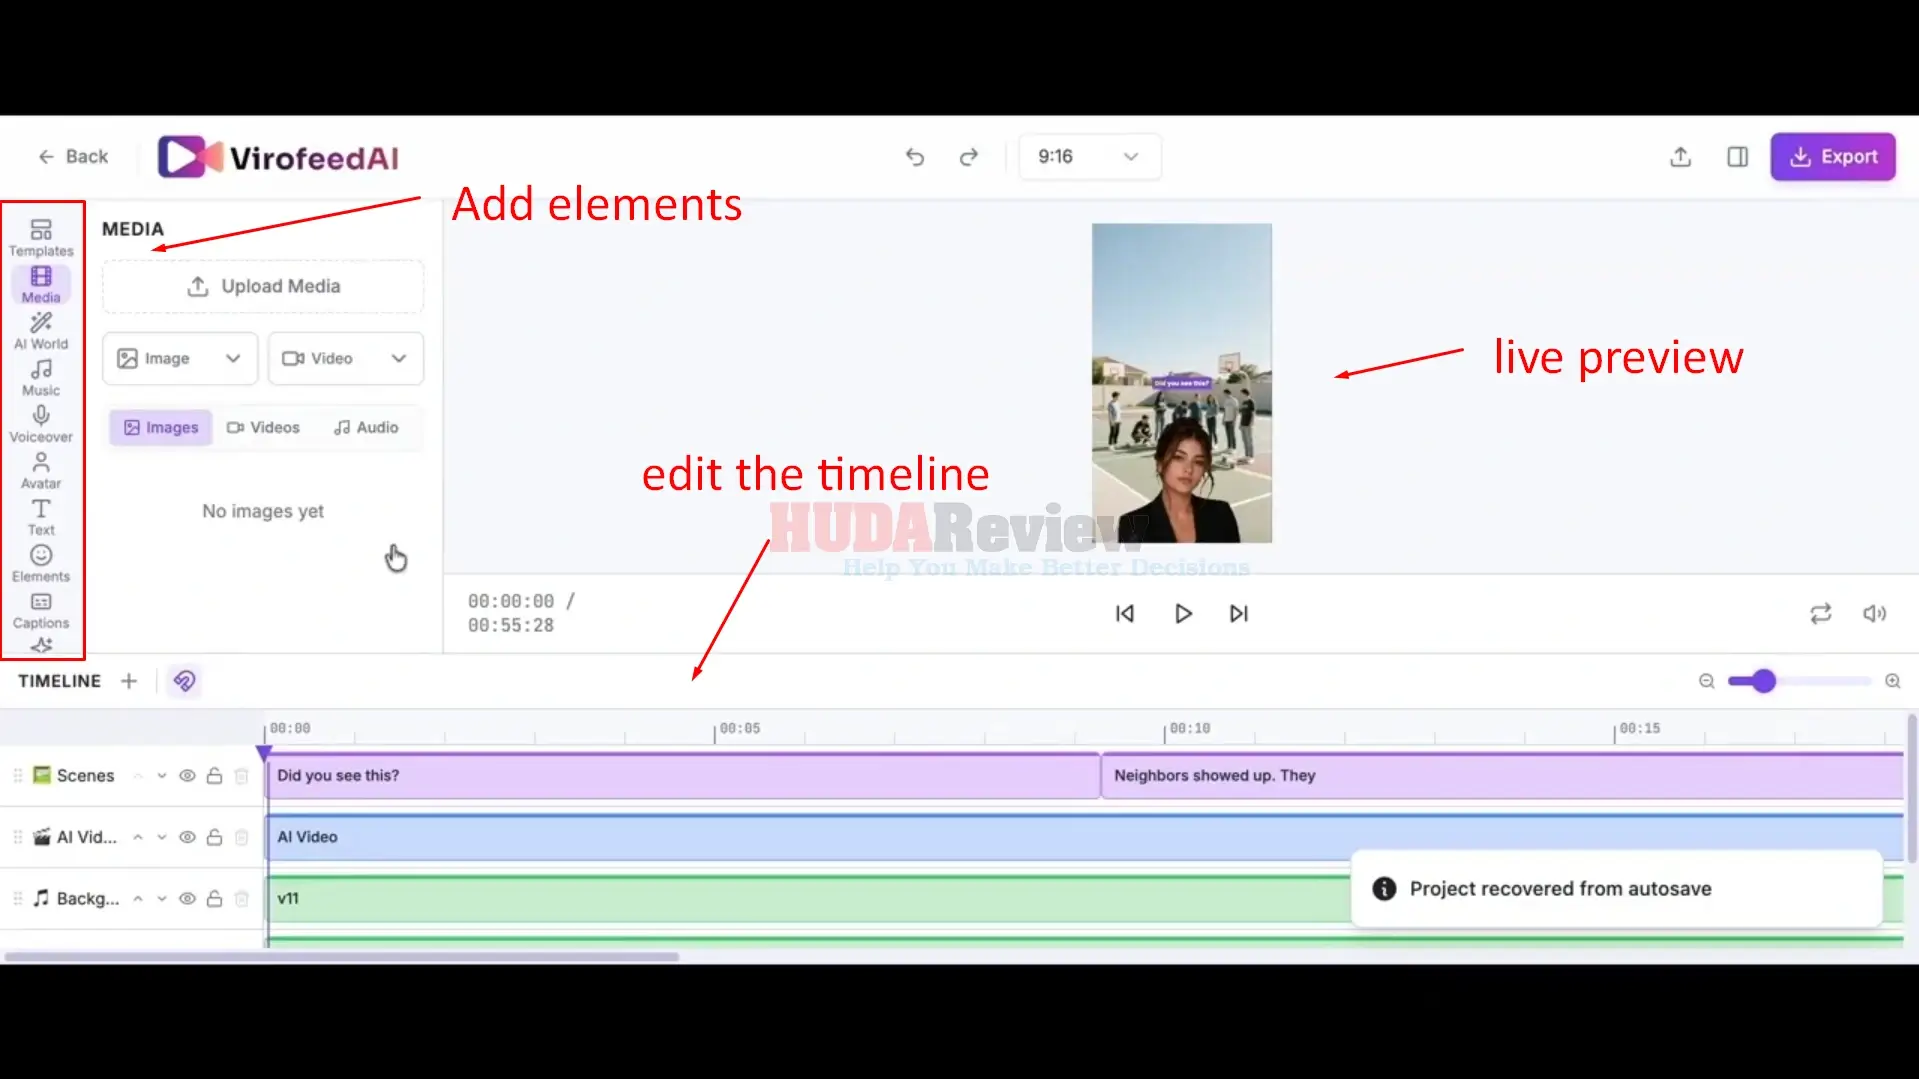
Task: Open the Image generation dropdown
Action: coord(180,358)
